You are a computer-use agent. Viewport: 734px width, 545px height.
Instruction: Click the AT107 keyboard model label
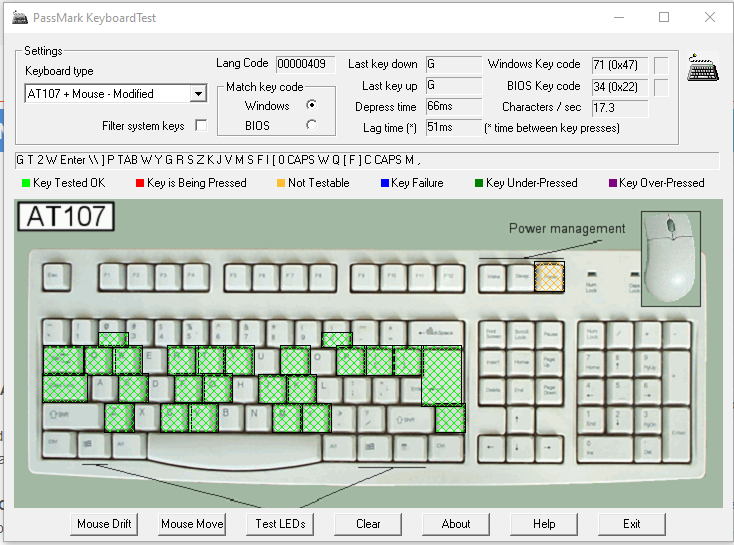pos(66,216)
